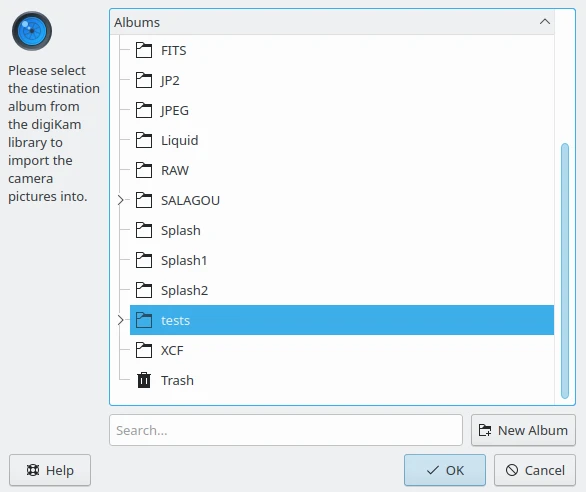
Task: Click the XCF album folder icon
Action: [144, 350]
